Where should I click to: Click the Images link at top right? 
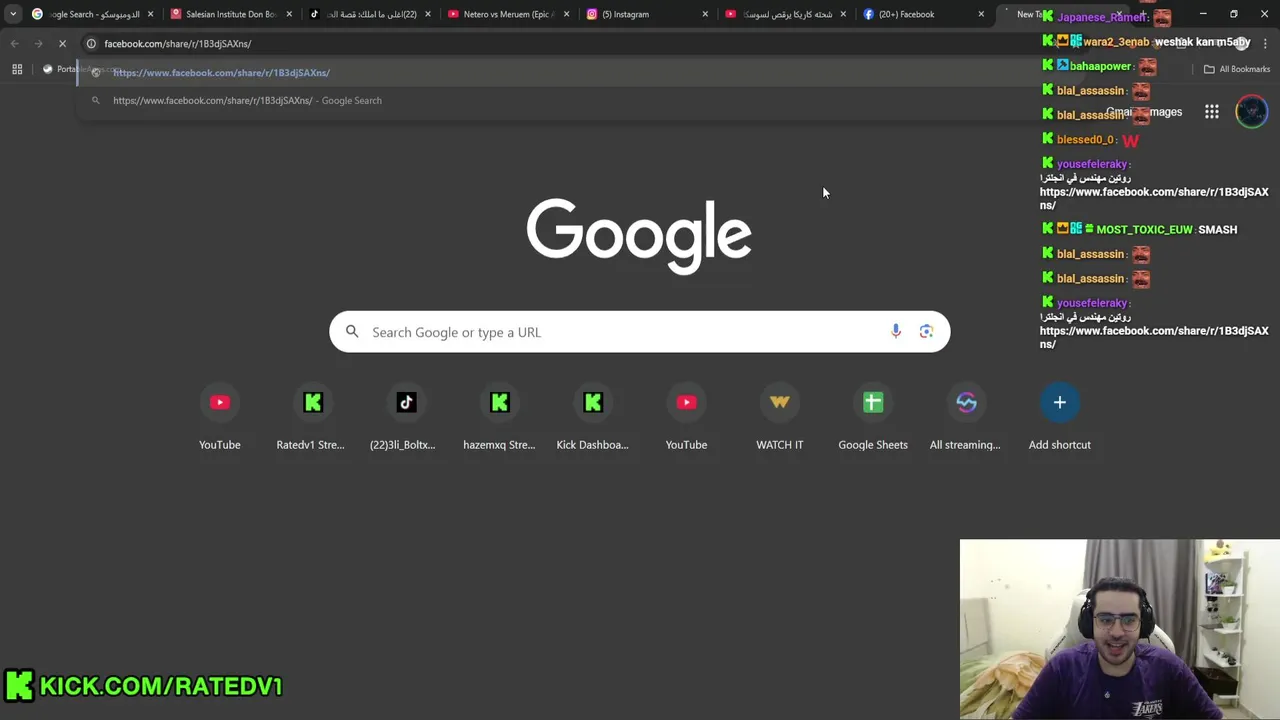1165,112
